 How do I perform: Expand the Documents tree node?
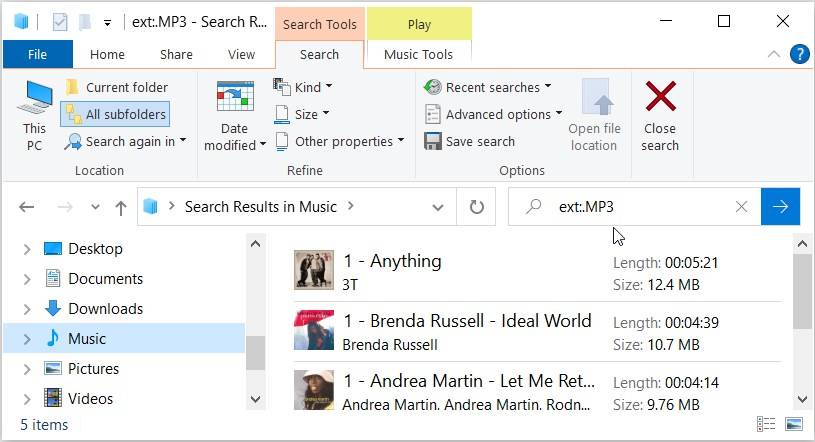click(27, 279)
